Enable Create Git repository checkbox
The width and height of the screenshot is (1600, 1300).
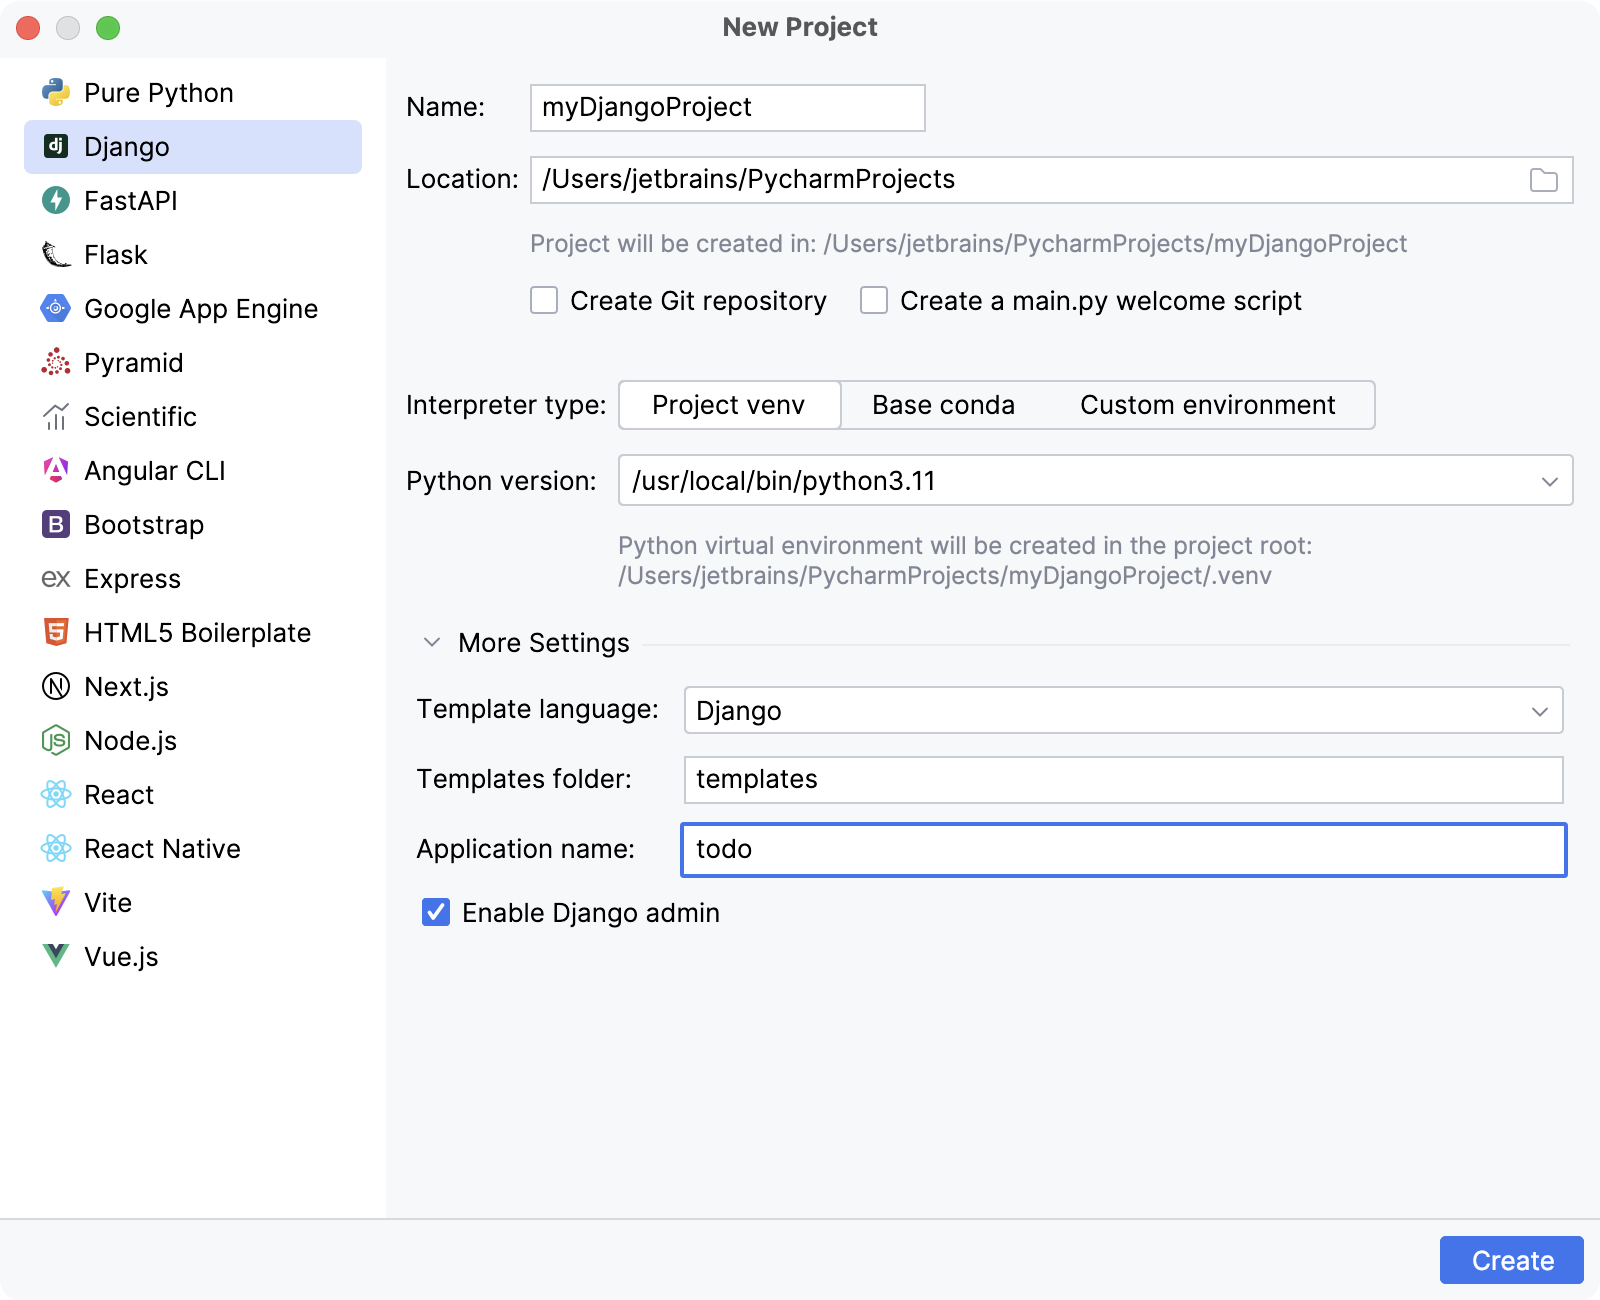tap(544, 301)
